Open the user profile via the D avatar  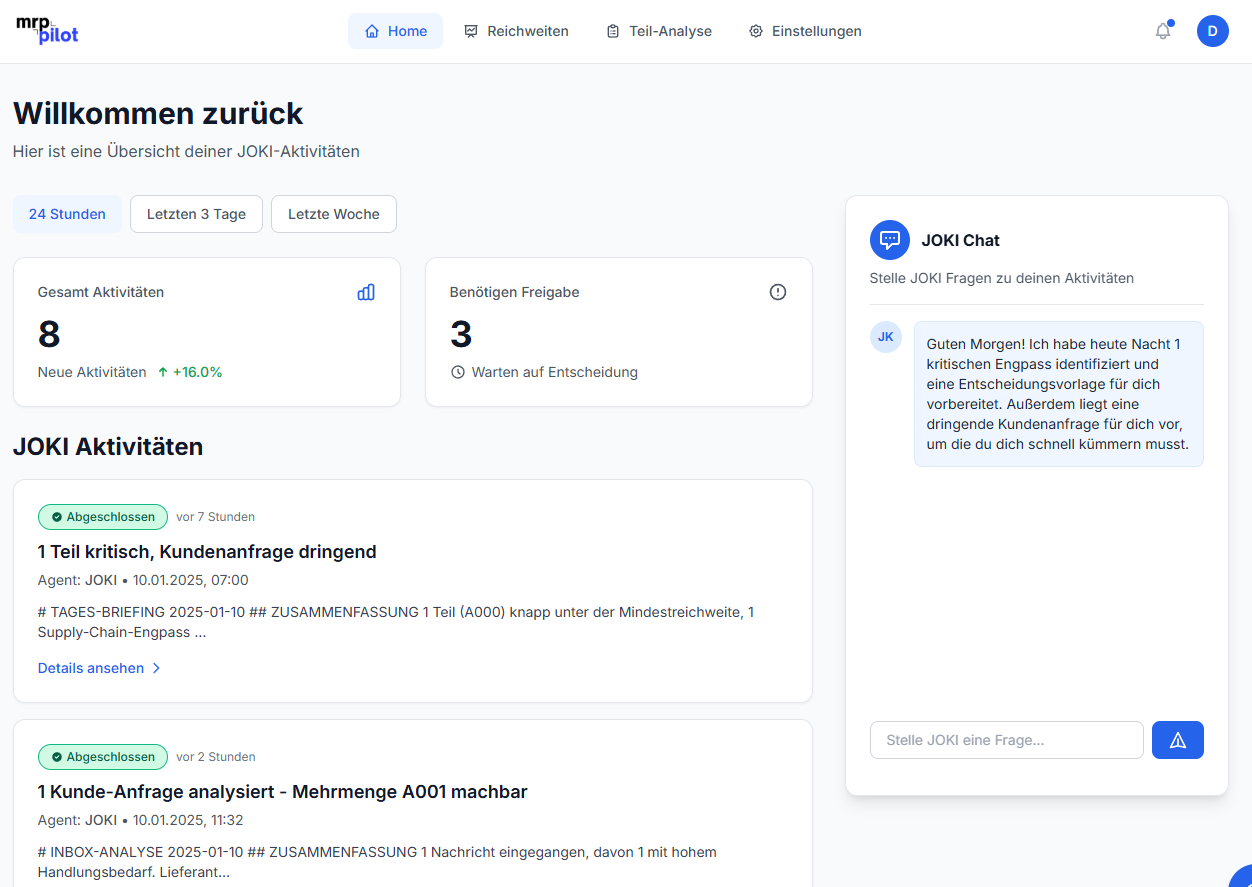[x=1212, y=31]
